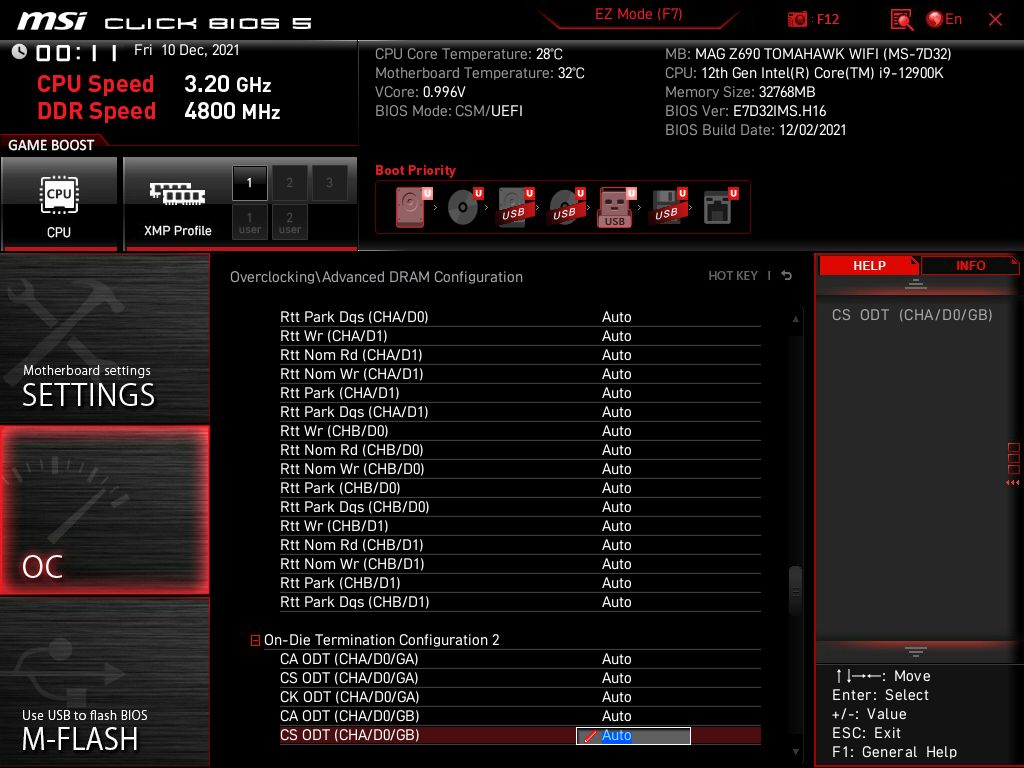Switch to EZ Mode (F7)
Viewport: 1024px width, 768px height.
[638, 14]
